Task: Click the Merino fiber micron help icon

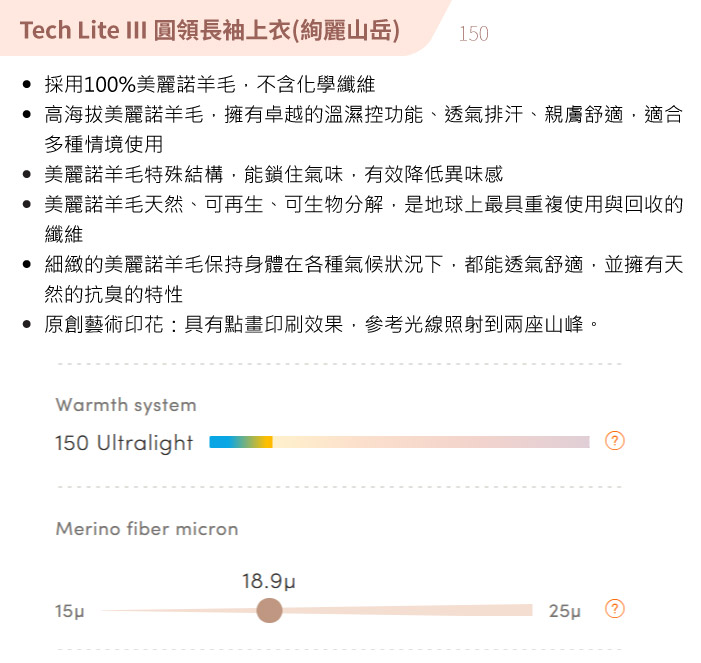Action: point(614,609)
